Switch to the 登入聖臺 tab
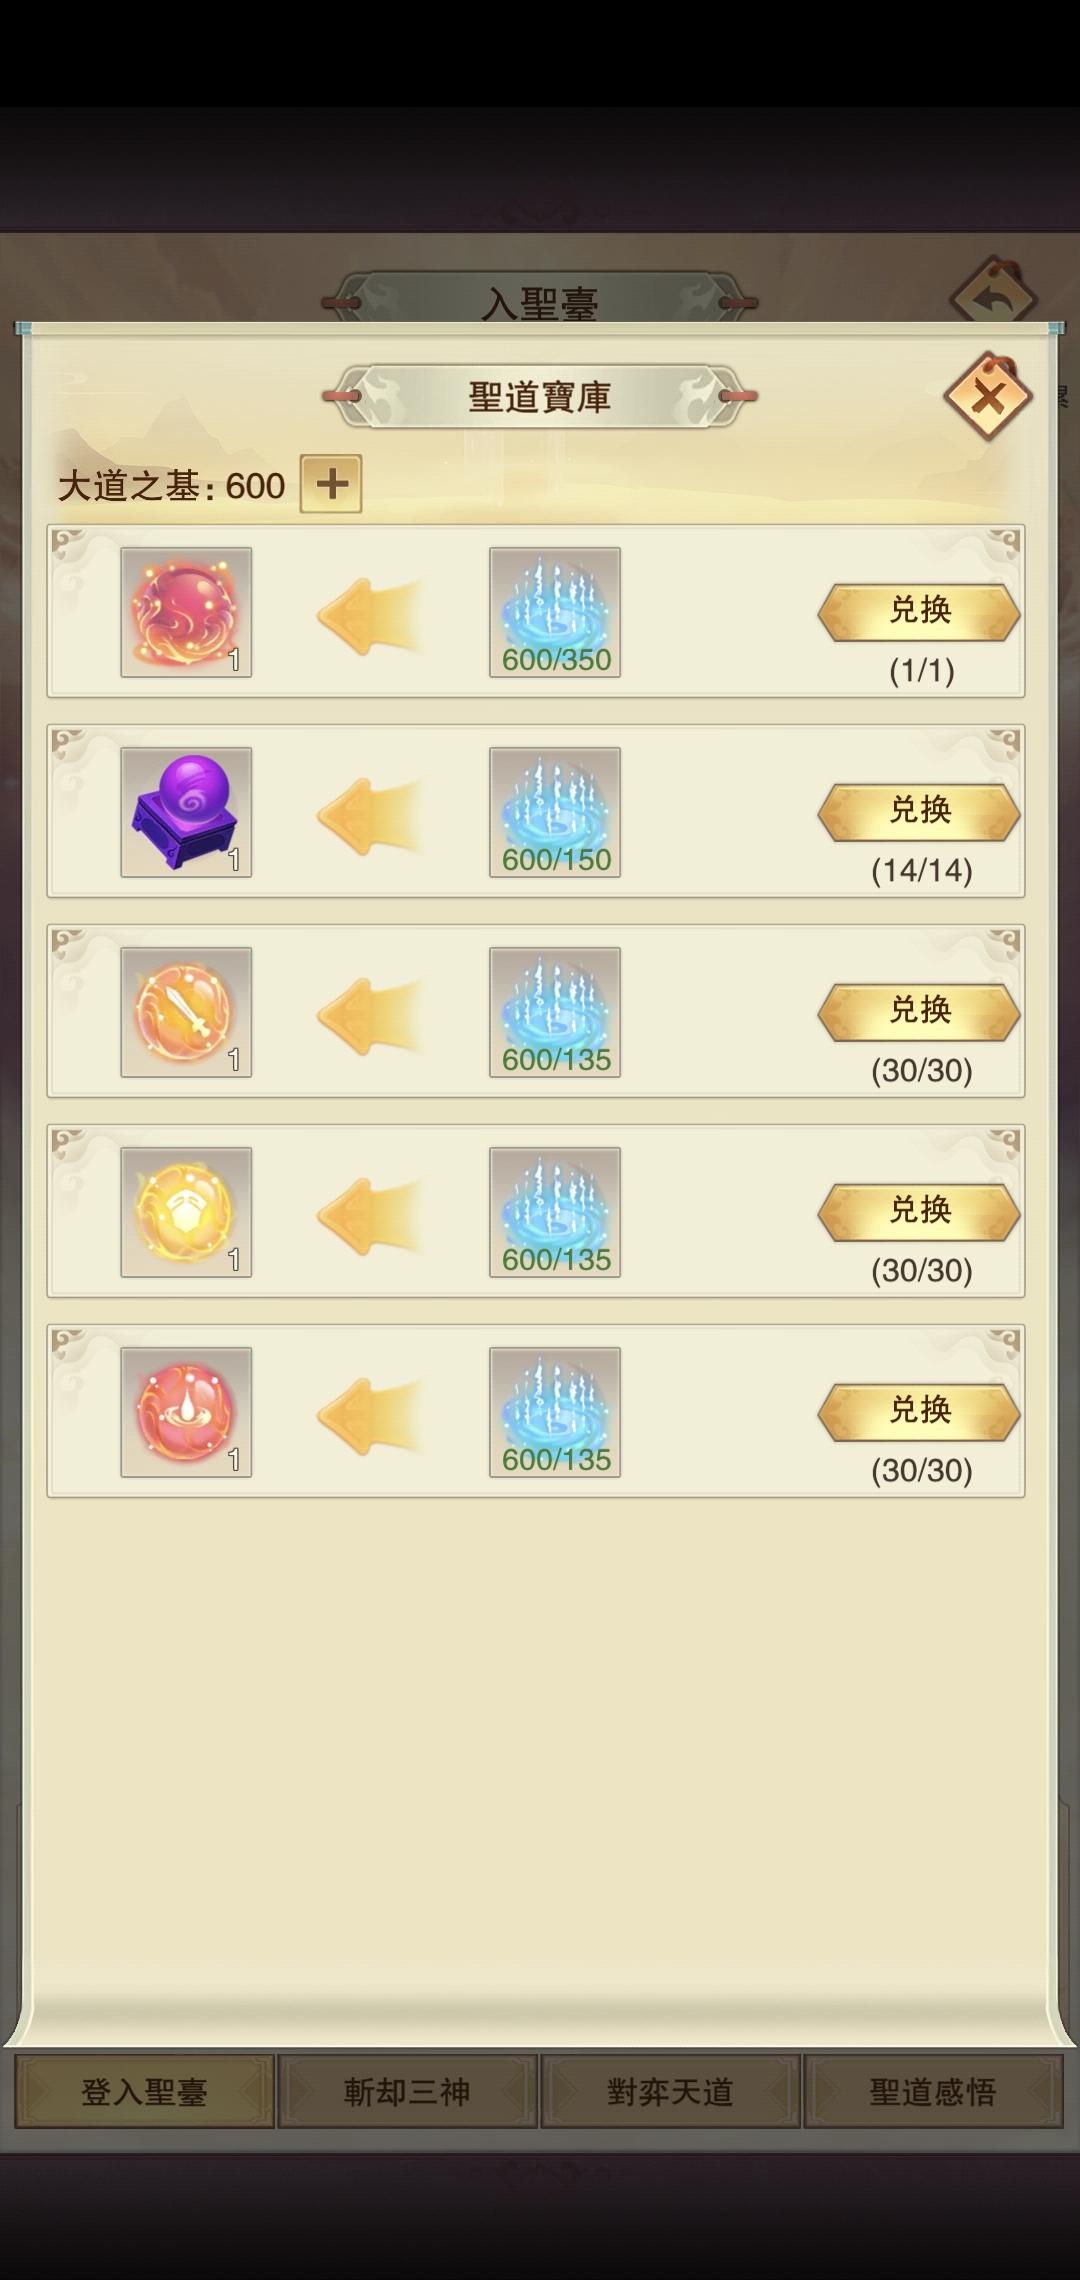The image size is (1080, 2280). click(x=144, y=2091)
